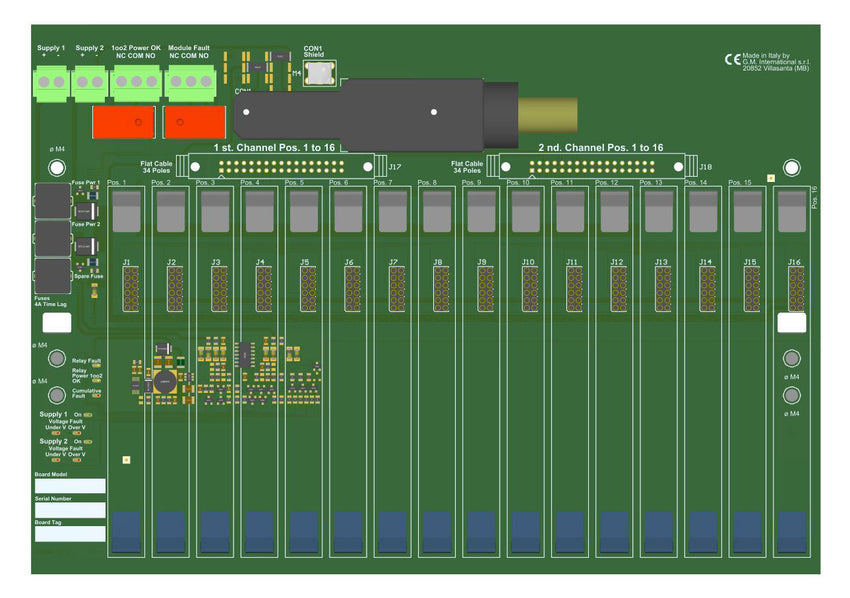Click the Serial Number label field
The height and width of the screenshot is (598, 850).
point(69,510)
